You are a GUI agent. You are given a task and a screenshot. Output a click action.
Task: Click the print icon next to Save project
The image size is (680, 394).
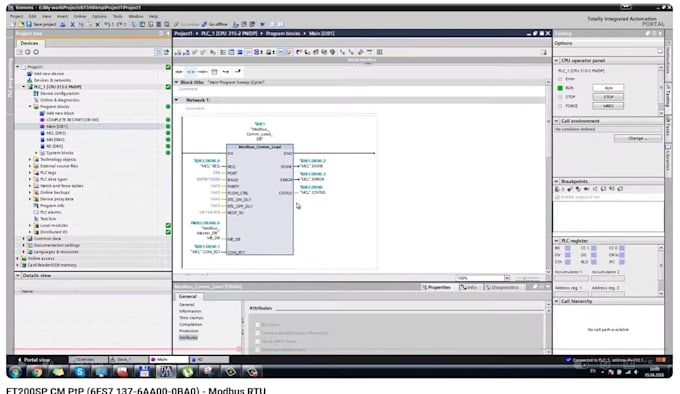coord(63,24)
